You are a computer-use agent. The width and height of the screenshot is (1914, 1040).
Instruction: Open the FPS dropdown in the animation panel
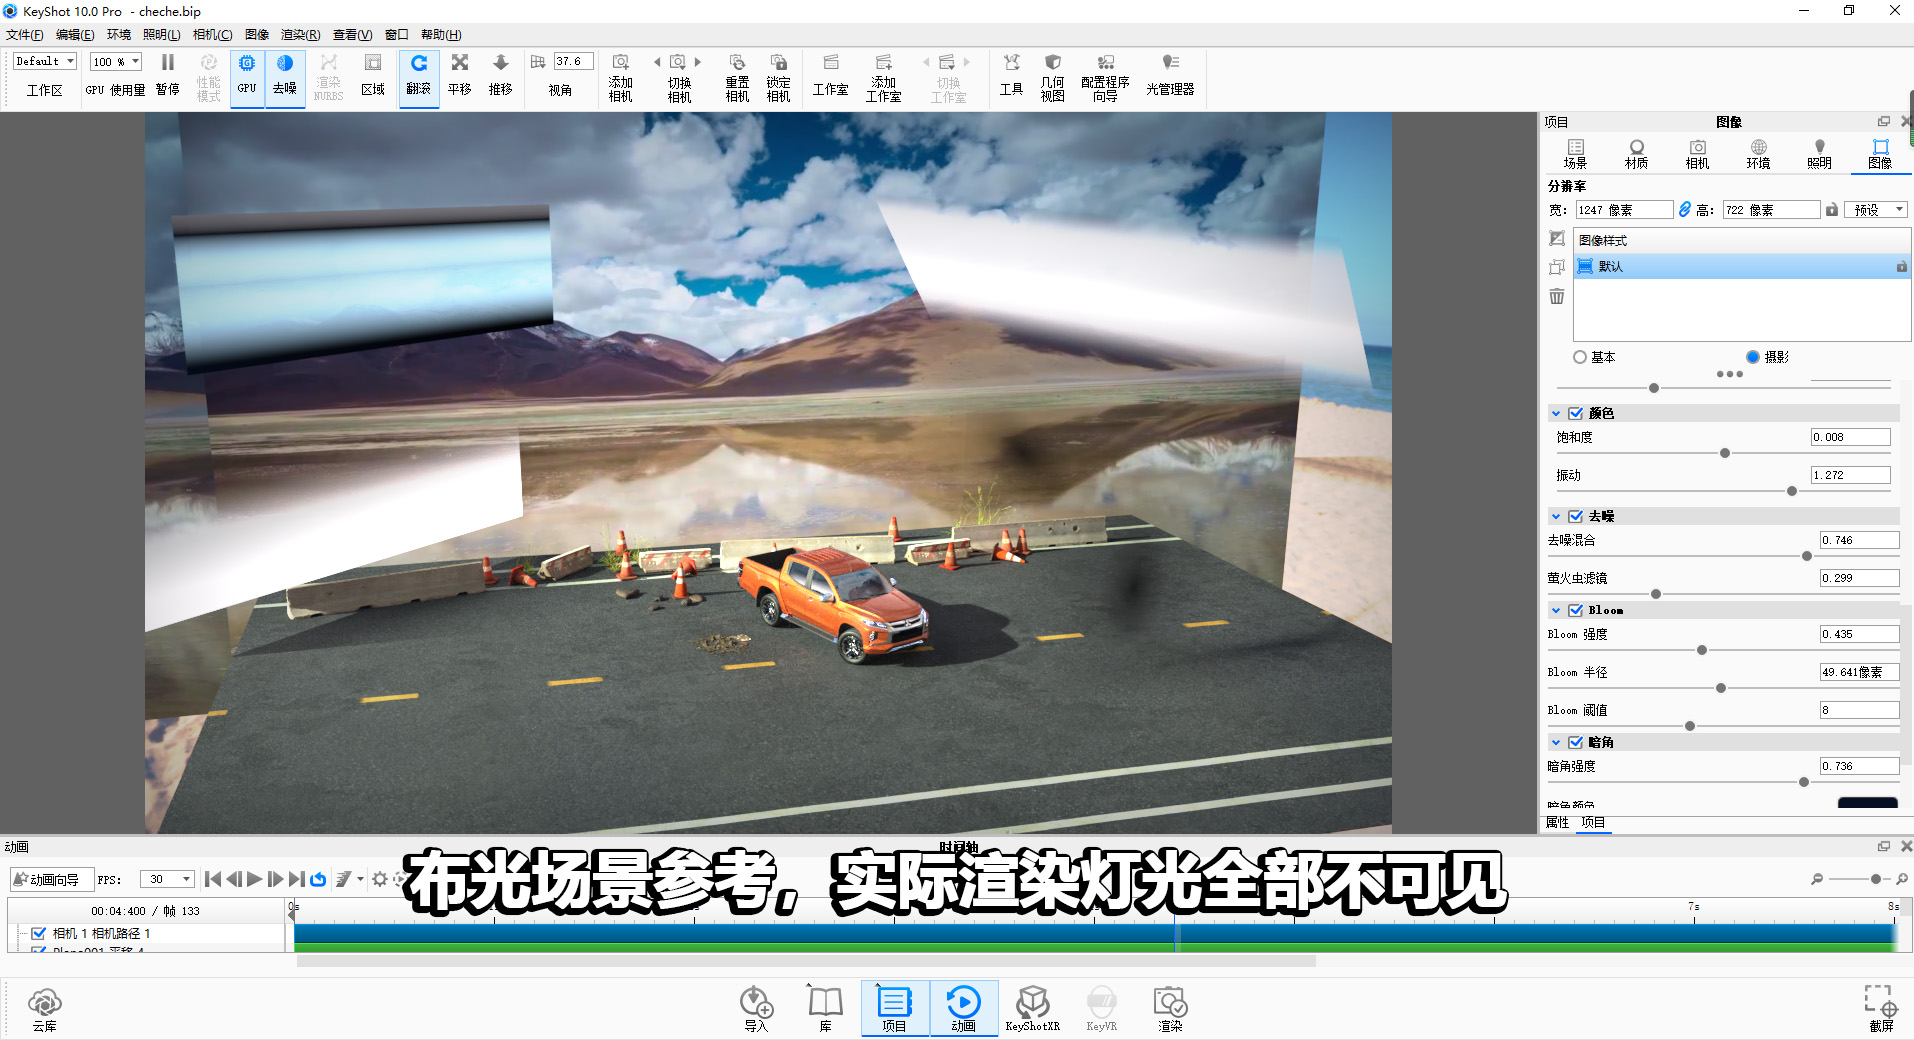tap(166, 879)
